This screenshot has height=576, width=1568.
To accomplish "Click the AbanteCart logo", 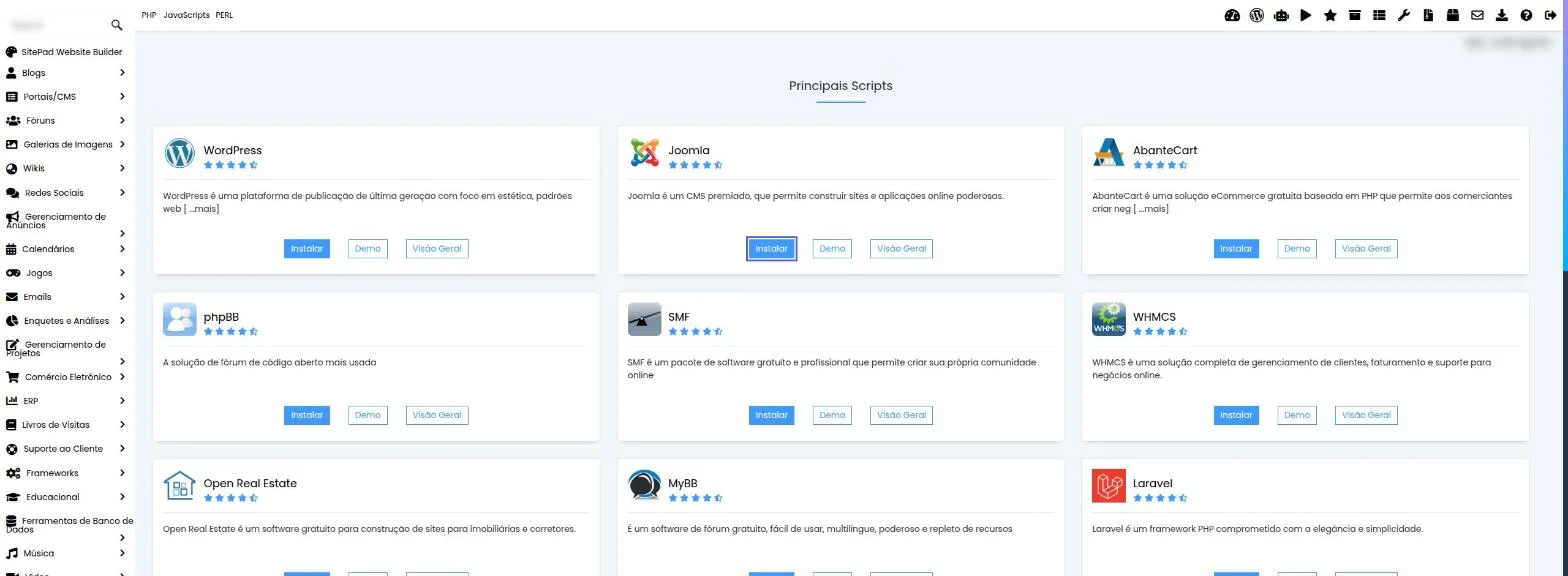I will click(x=1109, y=153).
